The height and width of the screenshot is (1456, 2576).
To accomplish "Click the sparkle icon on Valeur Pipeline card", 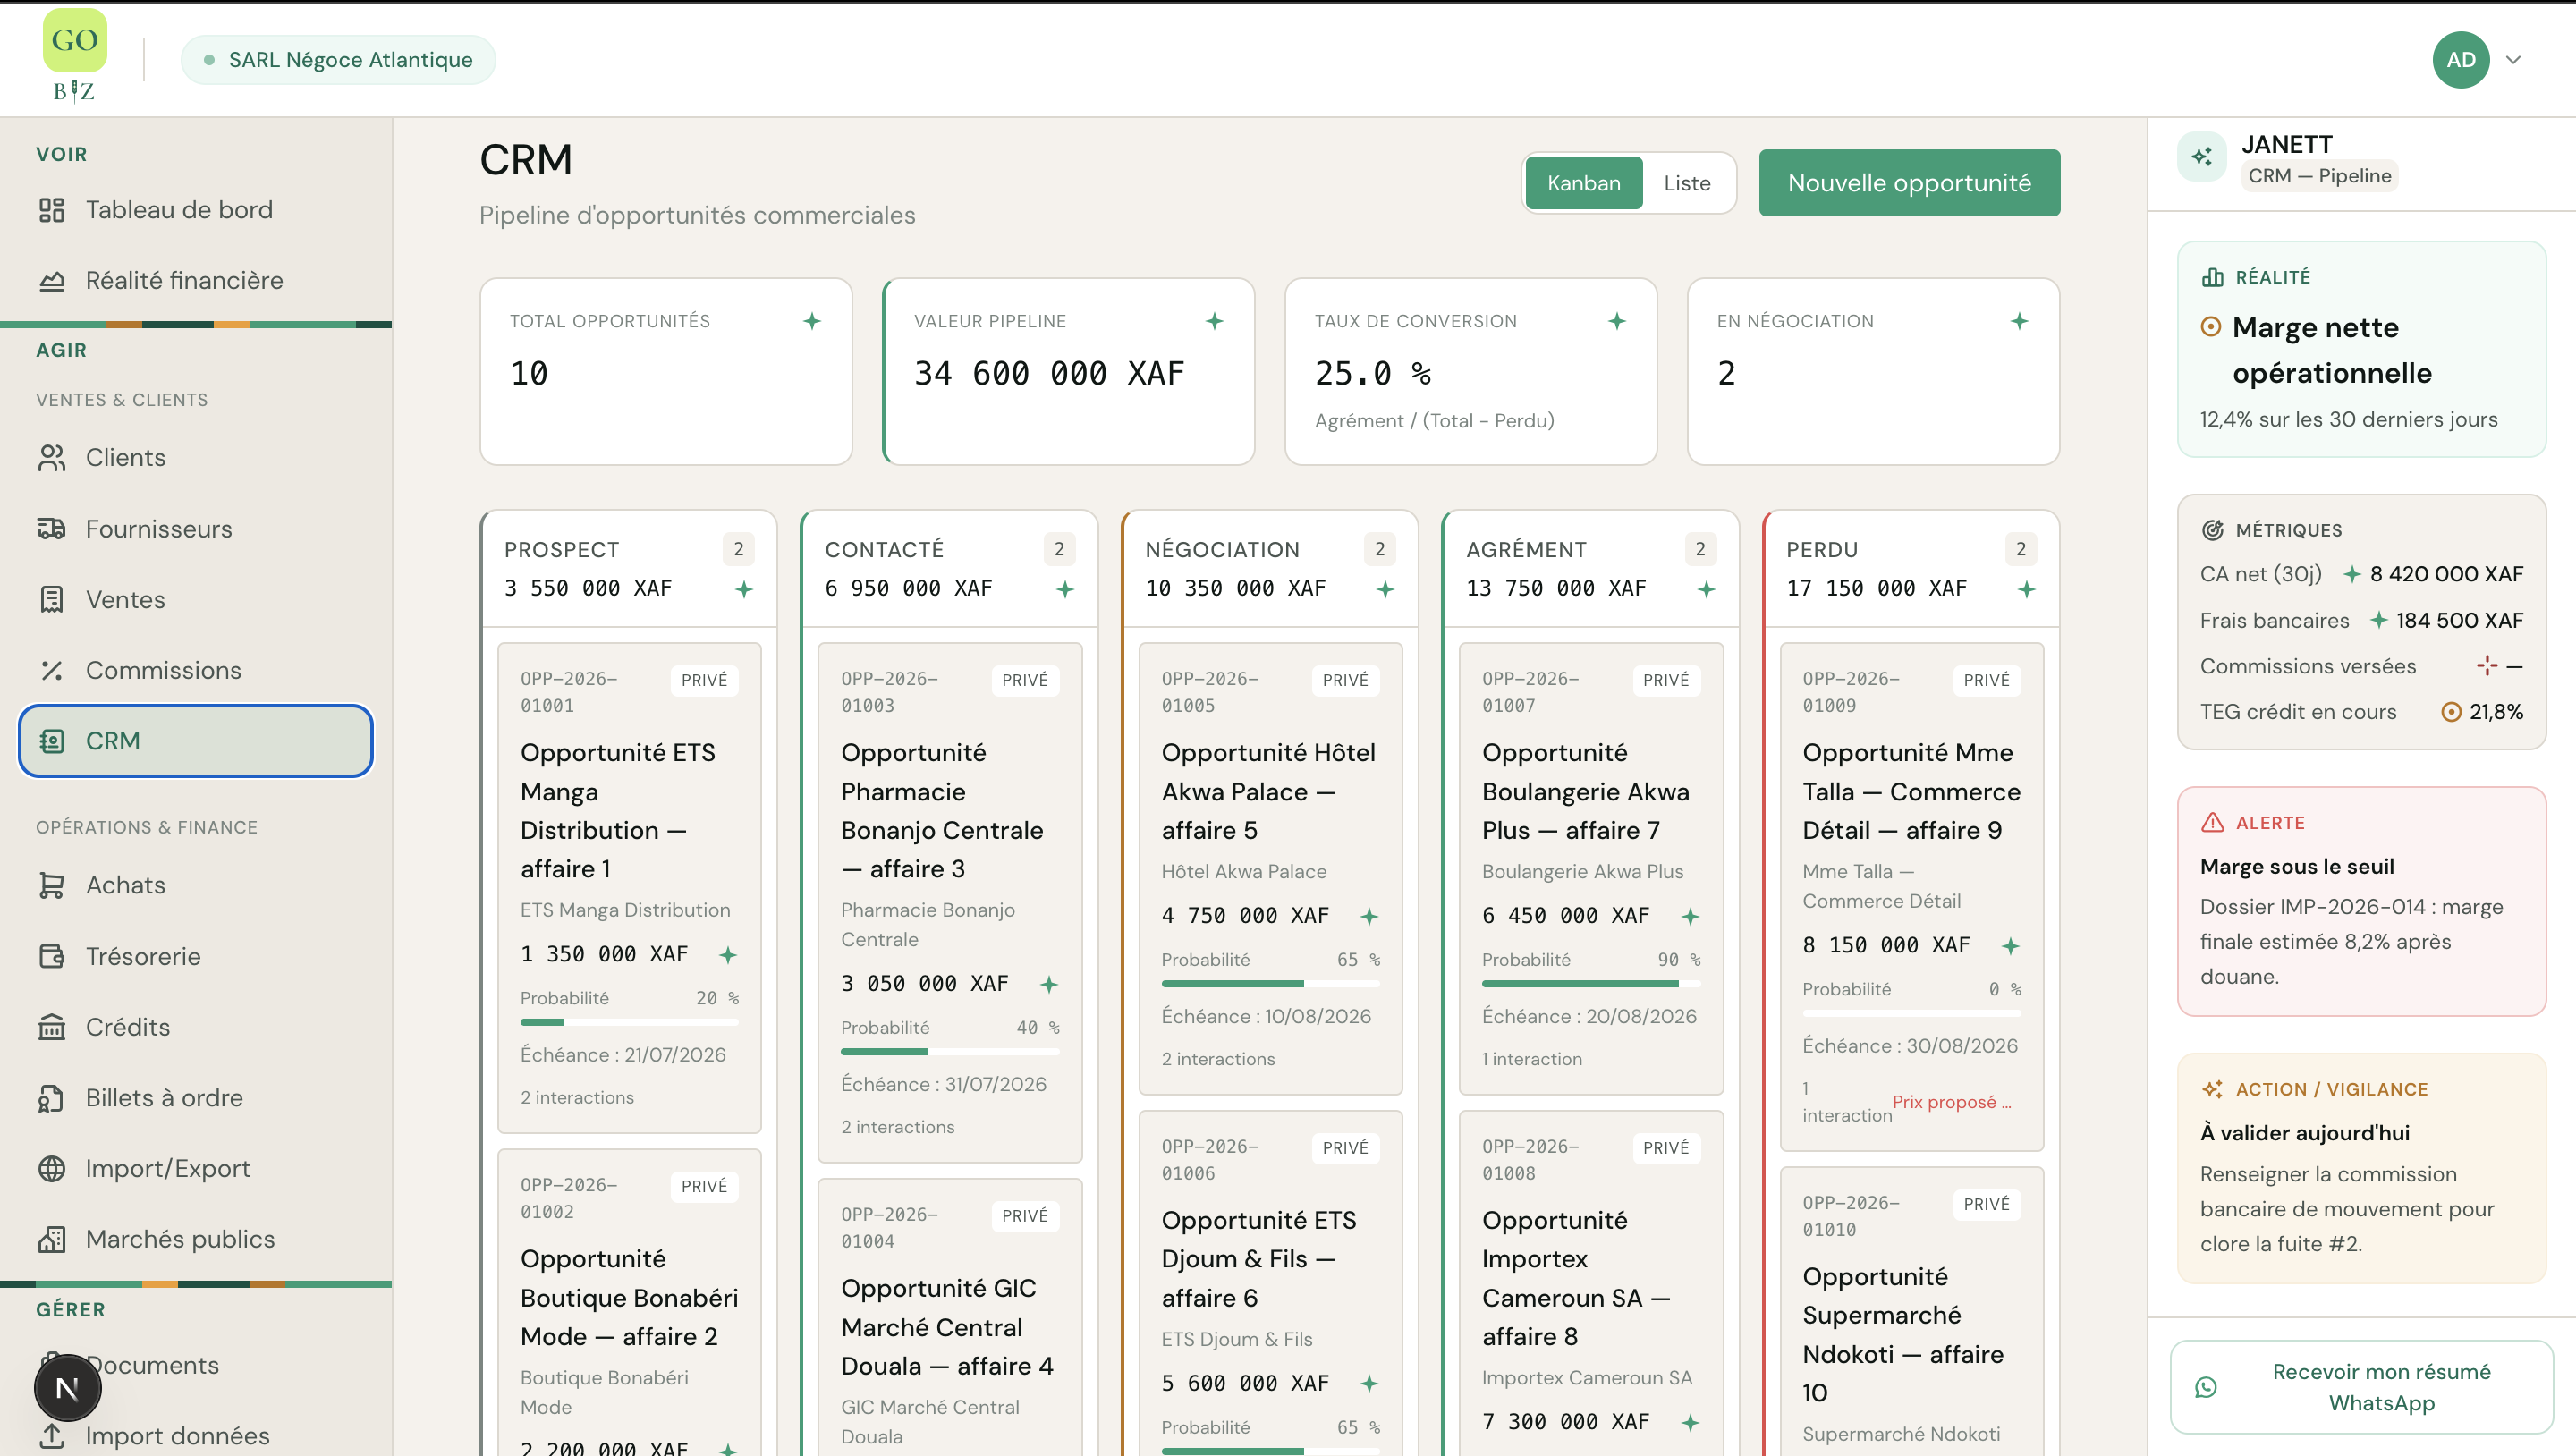I will click(x=1214, y=321).
